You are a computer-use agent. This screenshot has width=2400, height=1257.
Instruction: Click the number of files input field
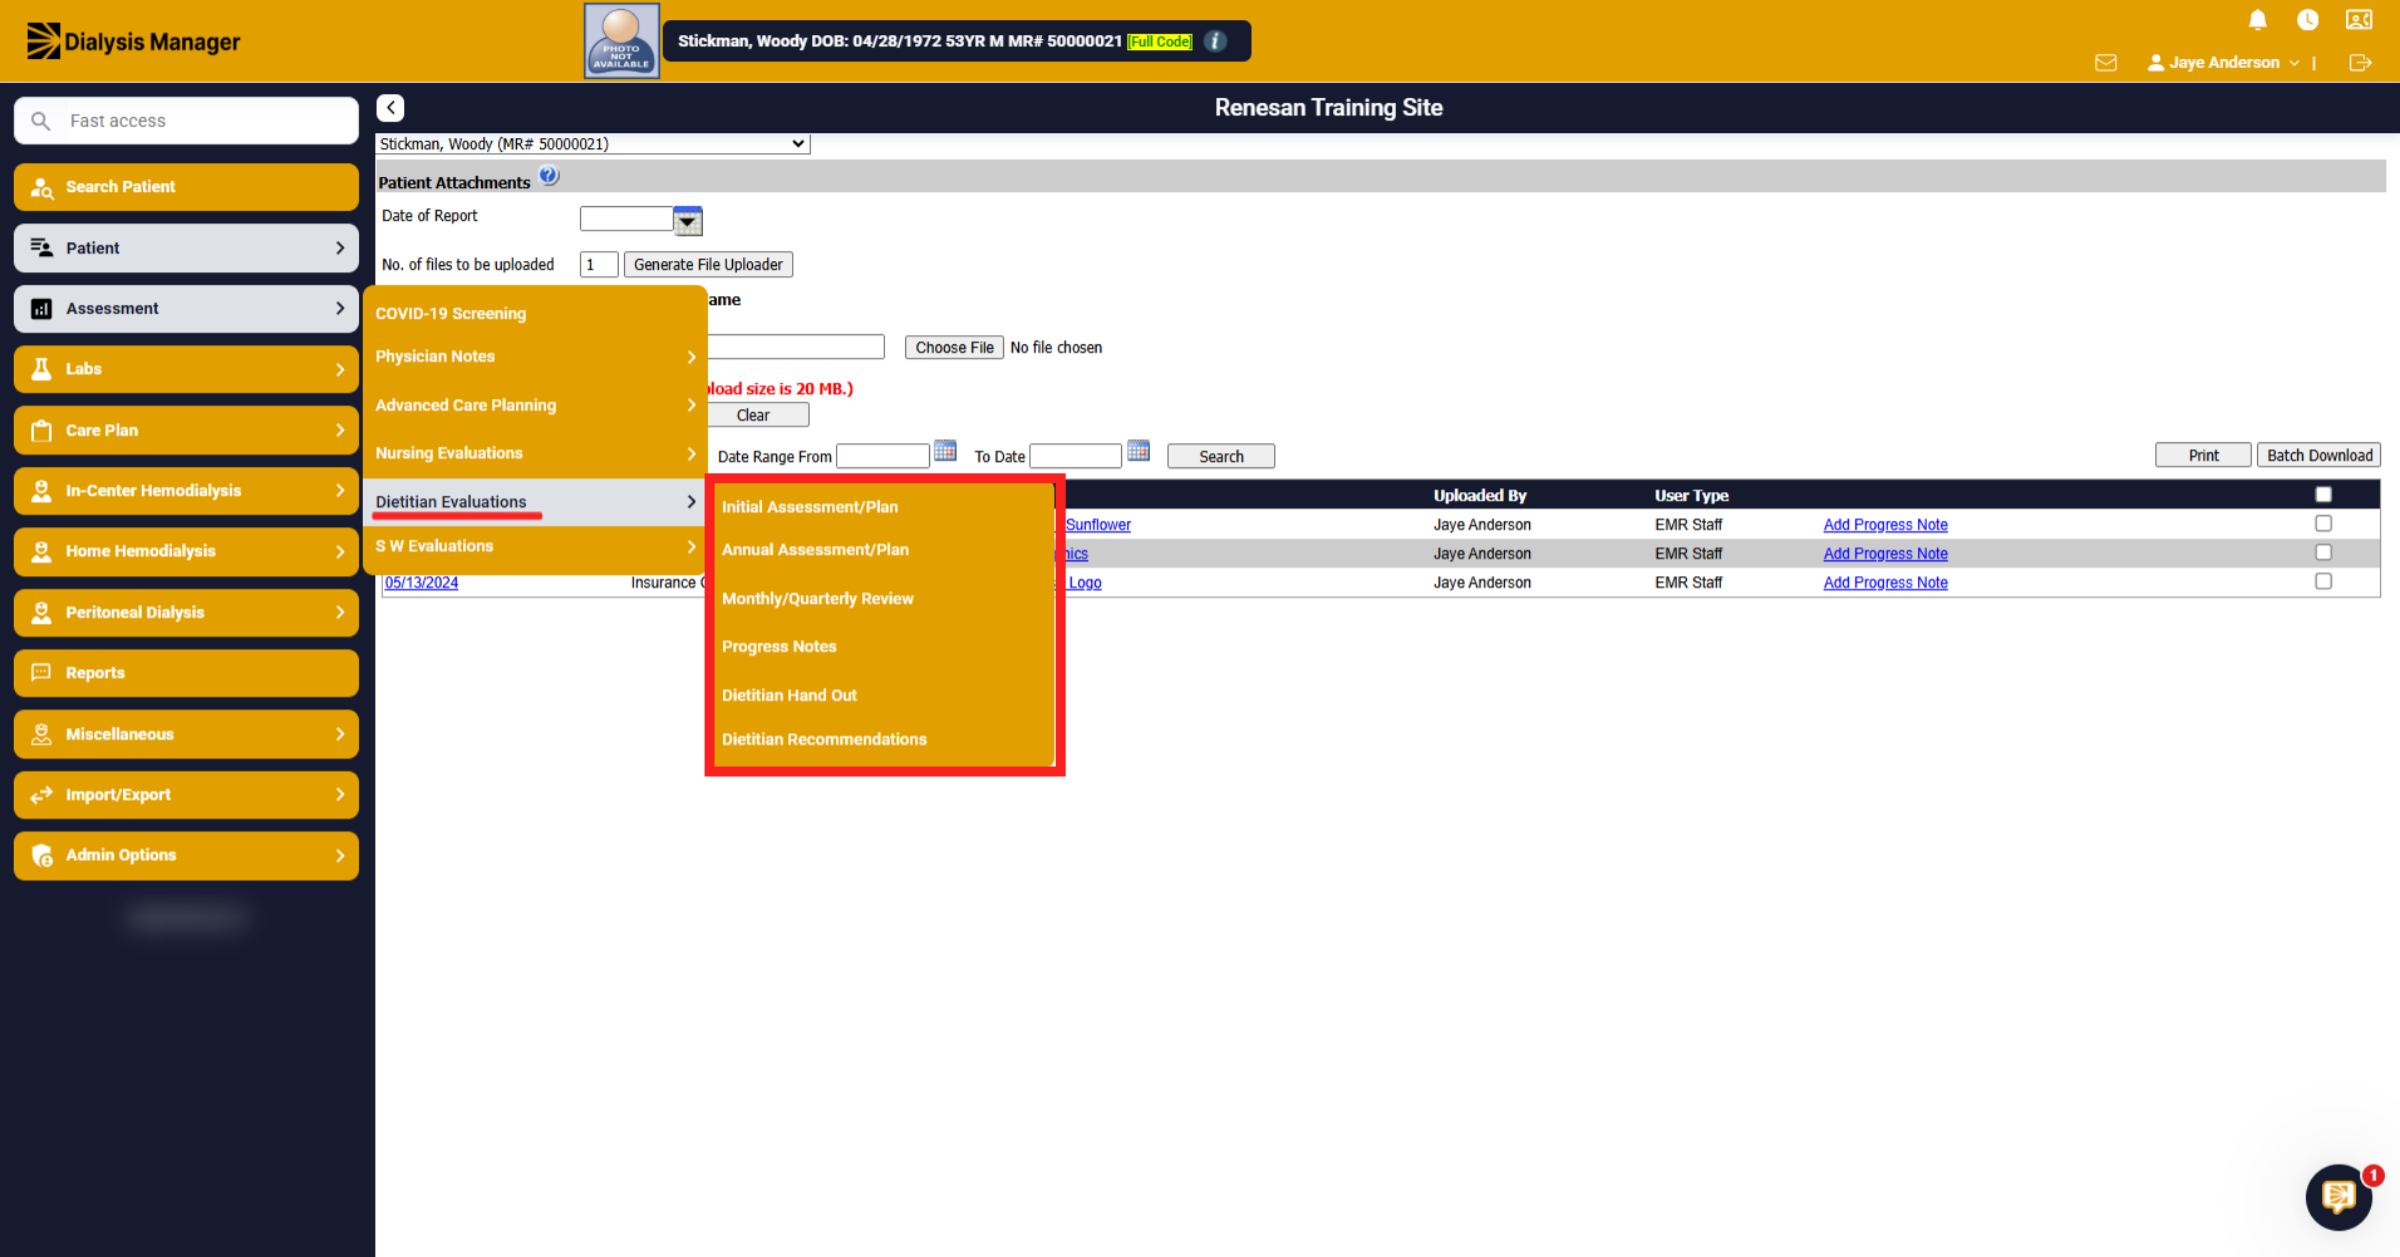pos(598,265)
